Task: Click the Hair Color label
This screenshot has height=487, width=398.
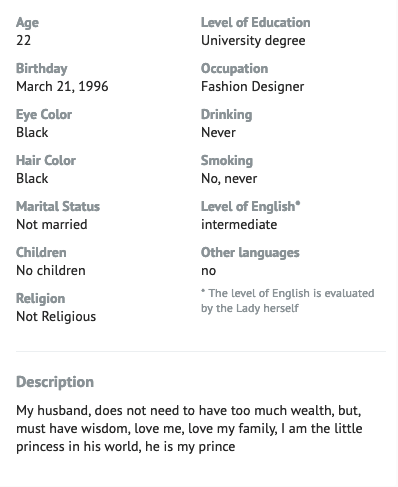Action: [x=46, y=160]
